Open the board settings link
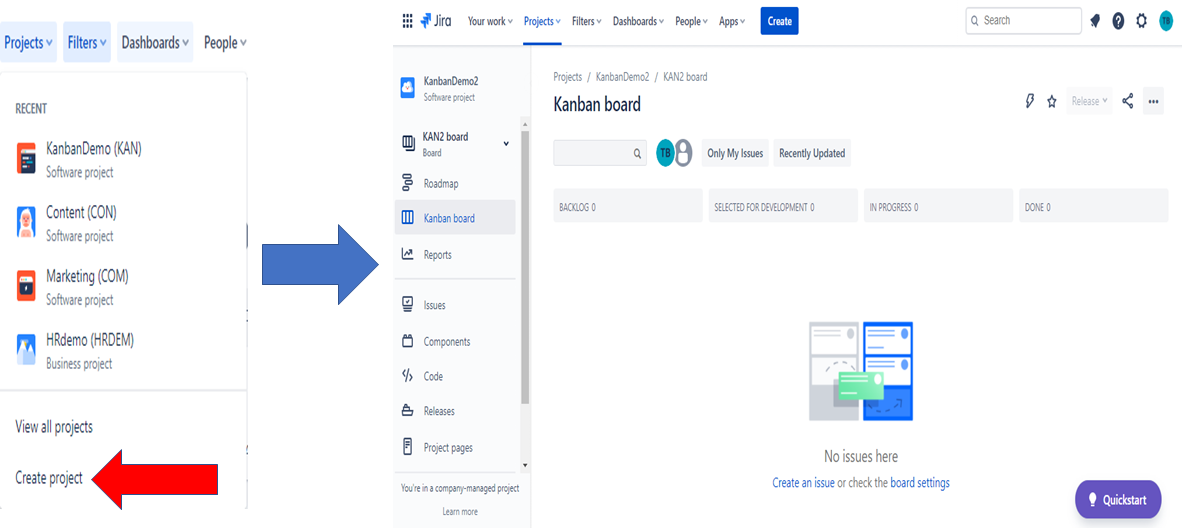Image resolution: width=1182 pixels, height=528 pixels. point(920,483)
